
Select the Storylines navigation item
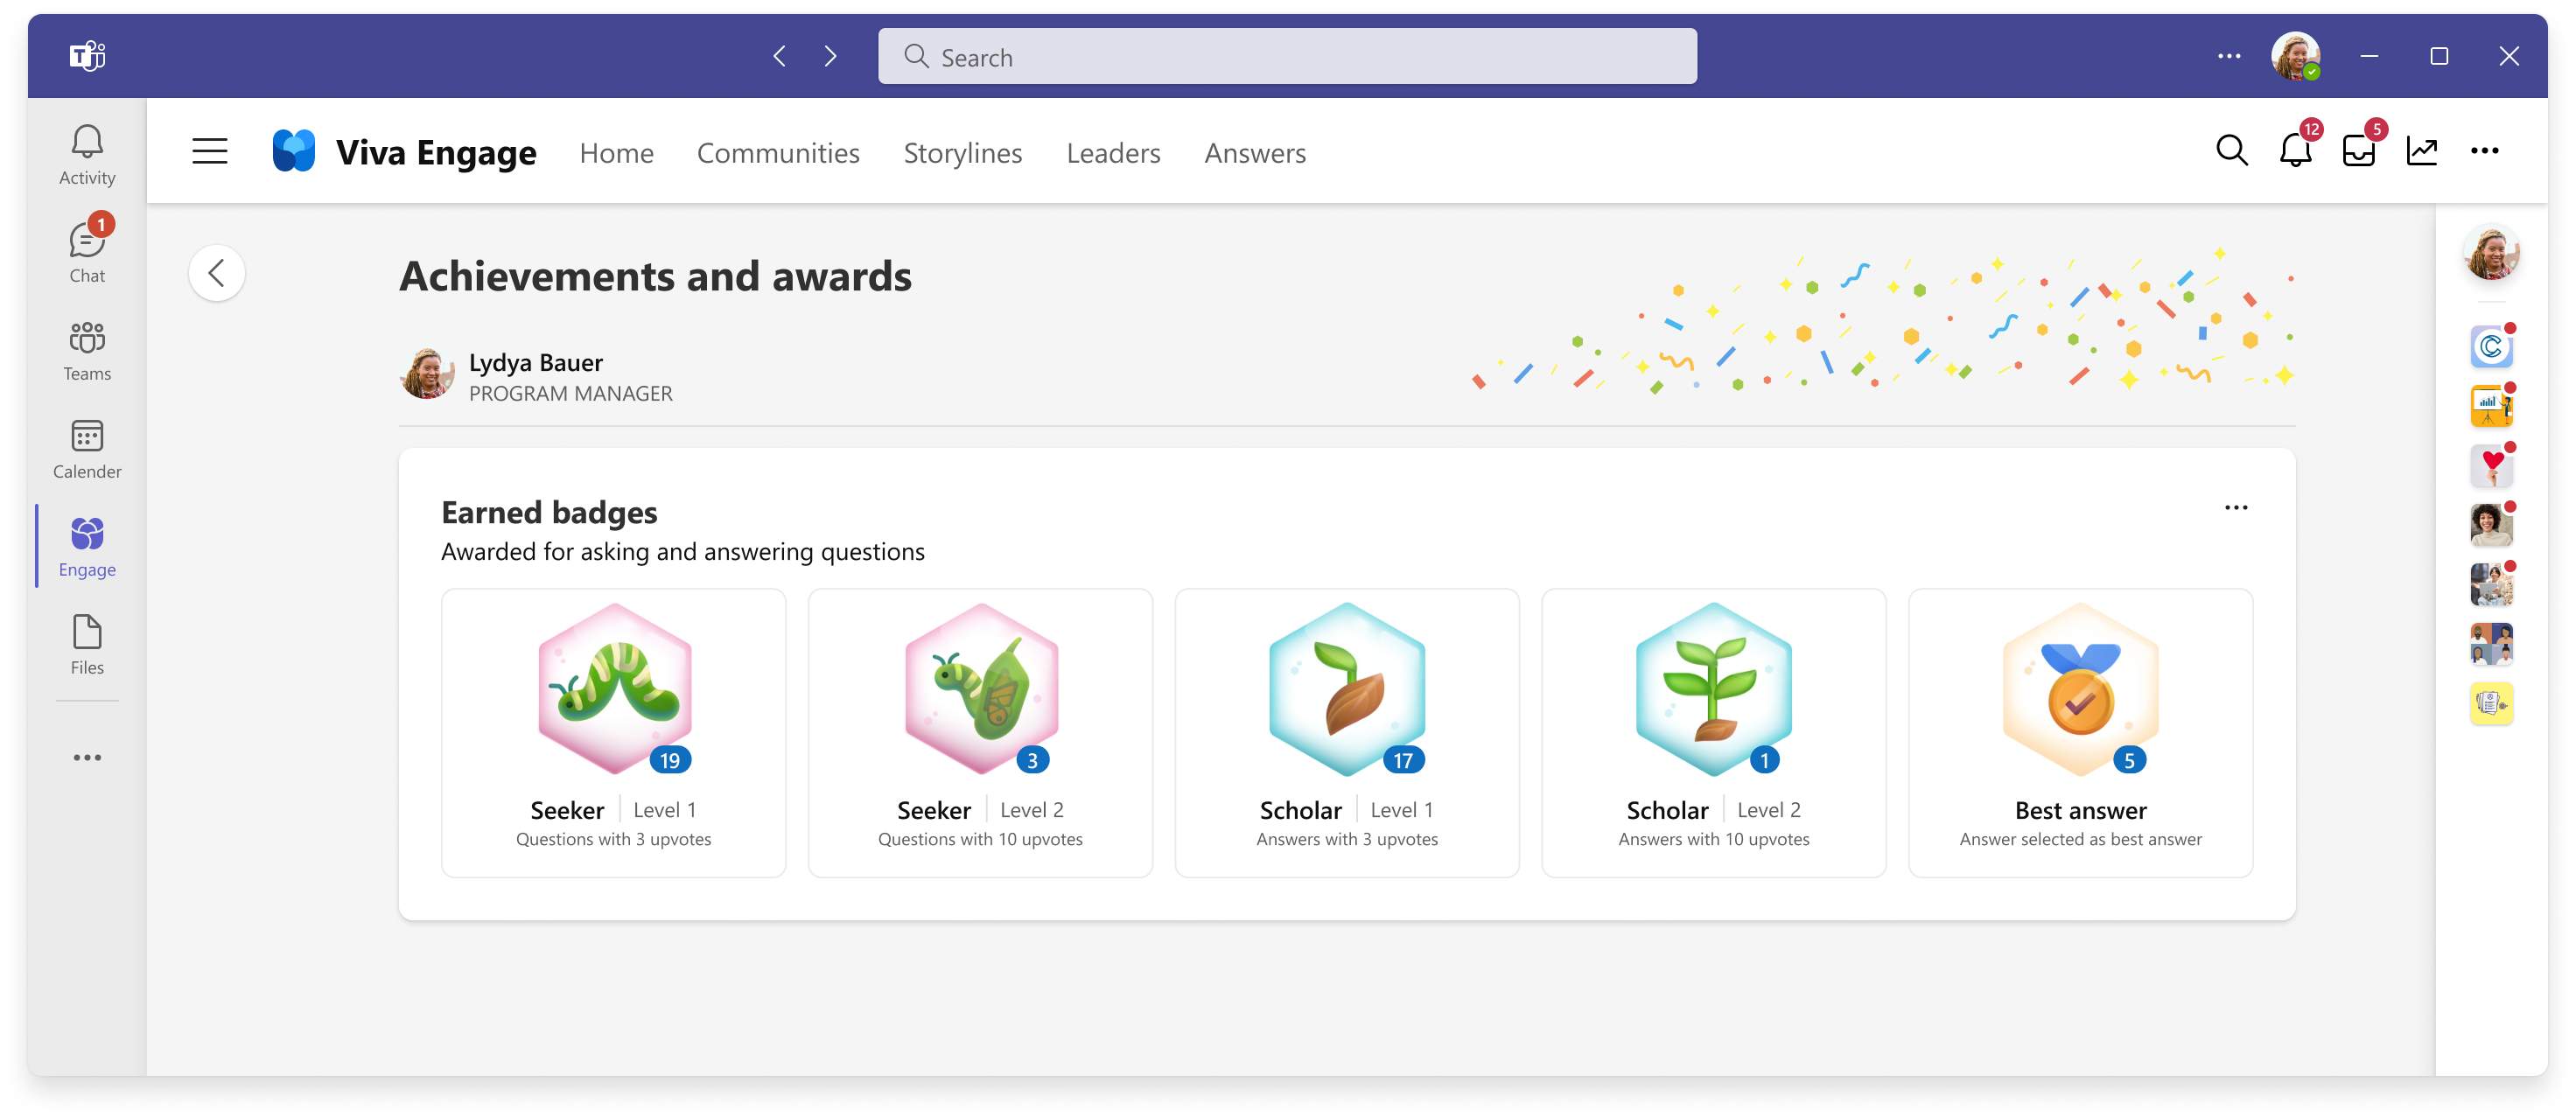coord(962,153)
